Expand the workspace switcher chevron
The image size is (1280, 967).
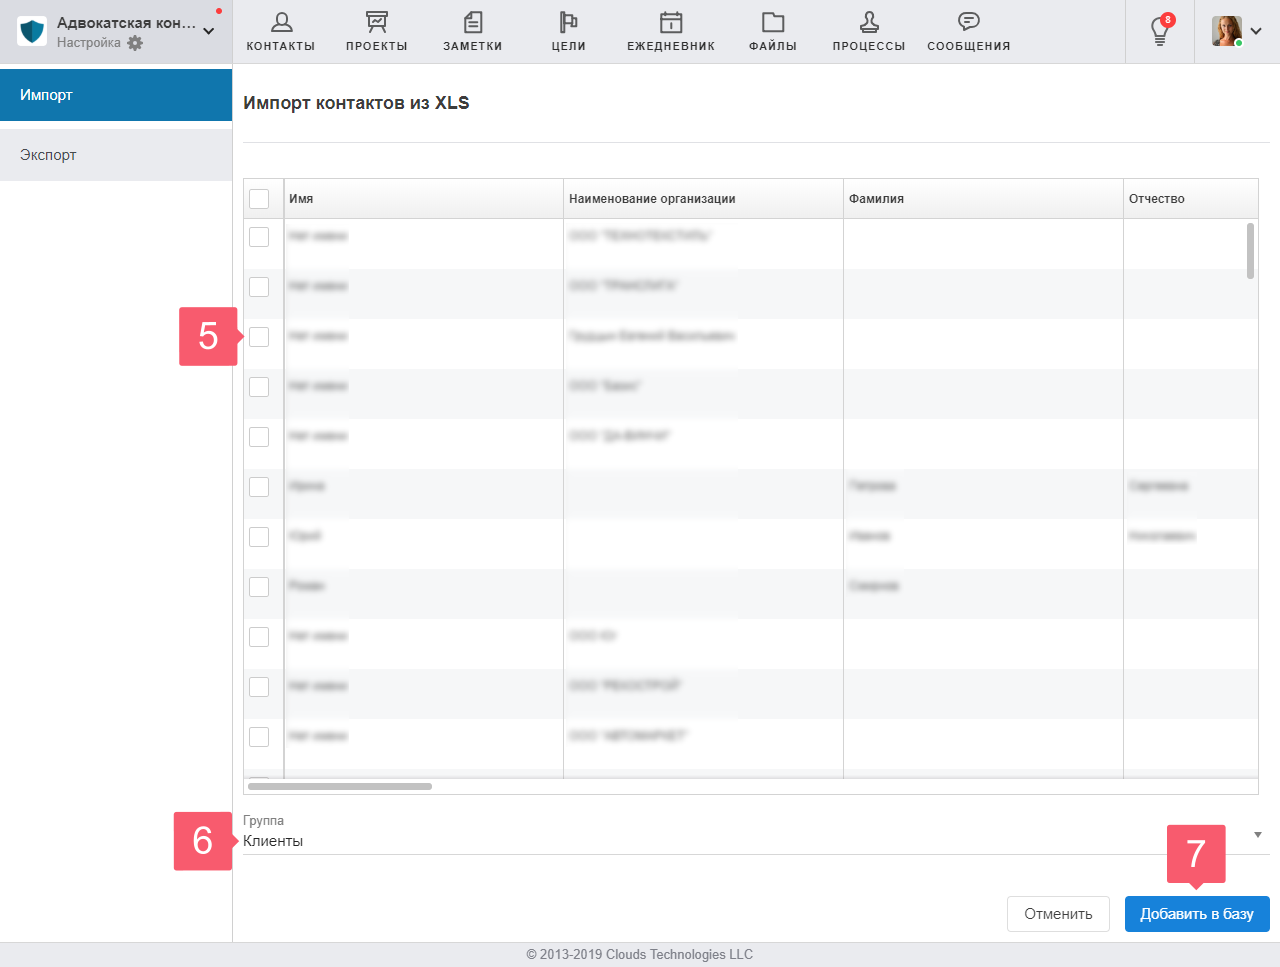[x=209, y=31]
